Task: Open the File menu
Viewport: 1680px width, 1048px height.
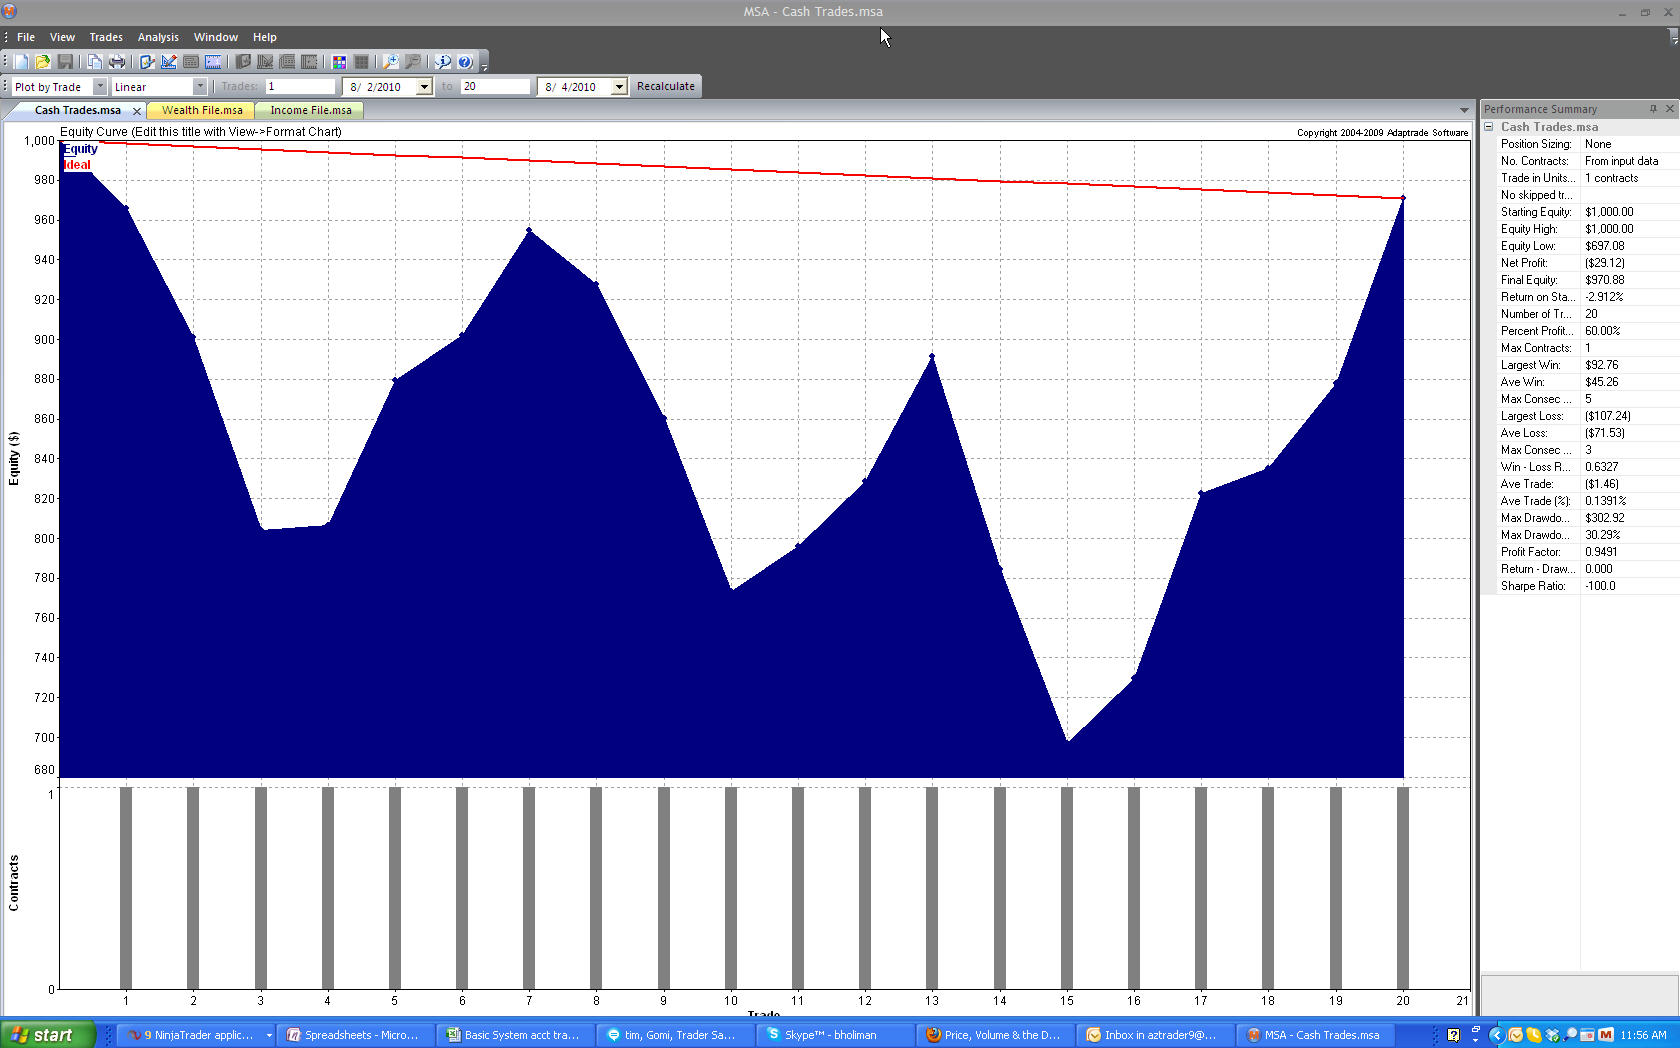Action: [26, 37]
